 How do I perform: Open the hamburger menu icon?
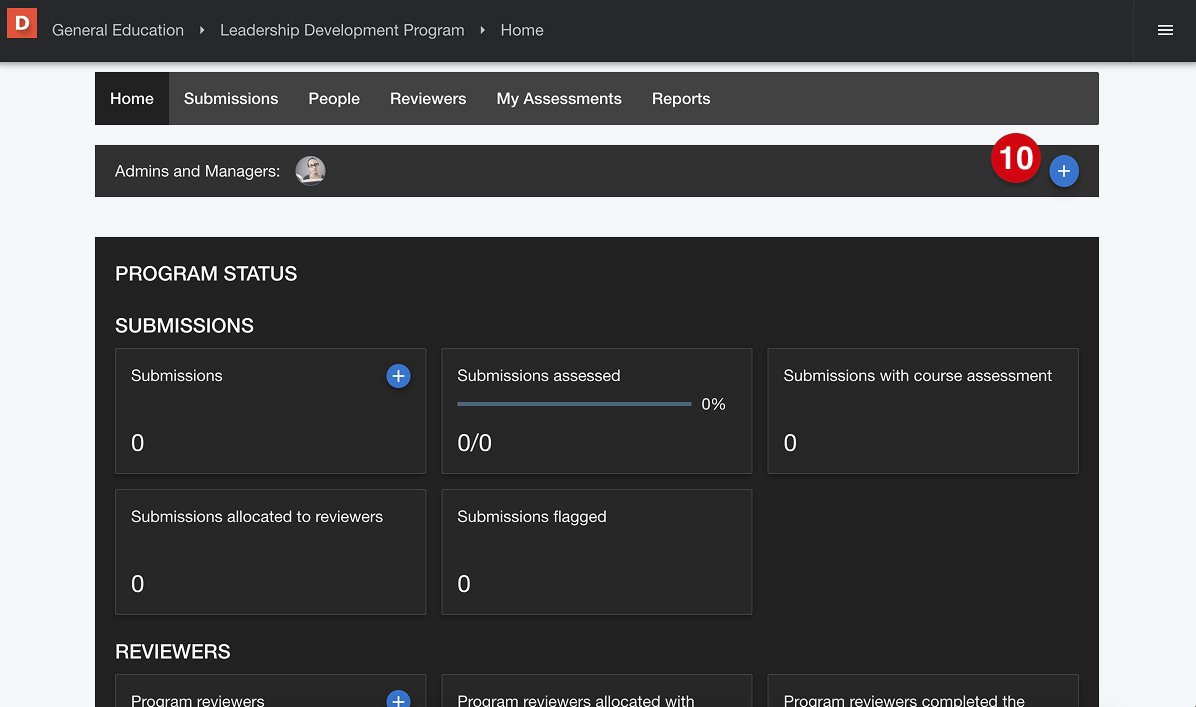1165,31
